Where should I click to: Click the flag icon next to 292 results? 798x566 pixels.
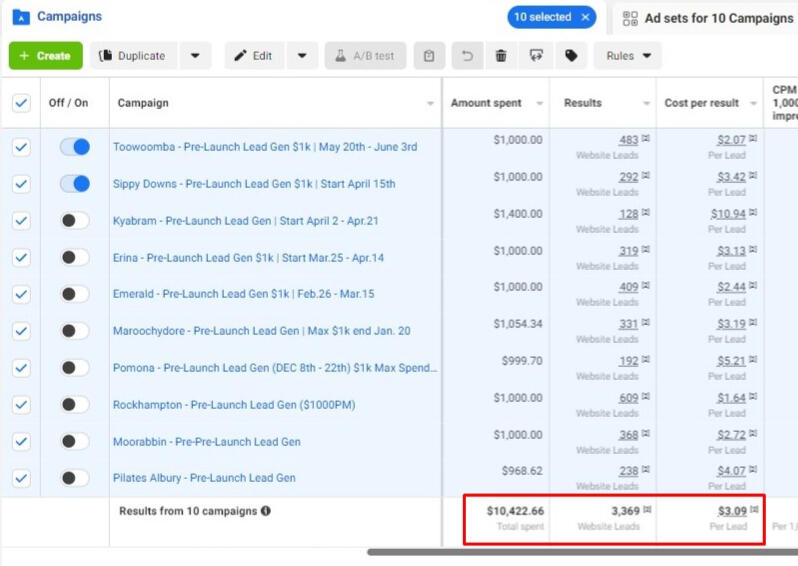pyautogui.click(x=646, y=176)
